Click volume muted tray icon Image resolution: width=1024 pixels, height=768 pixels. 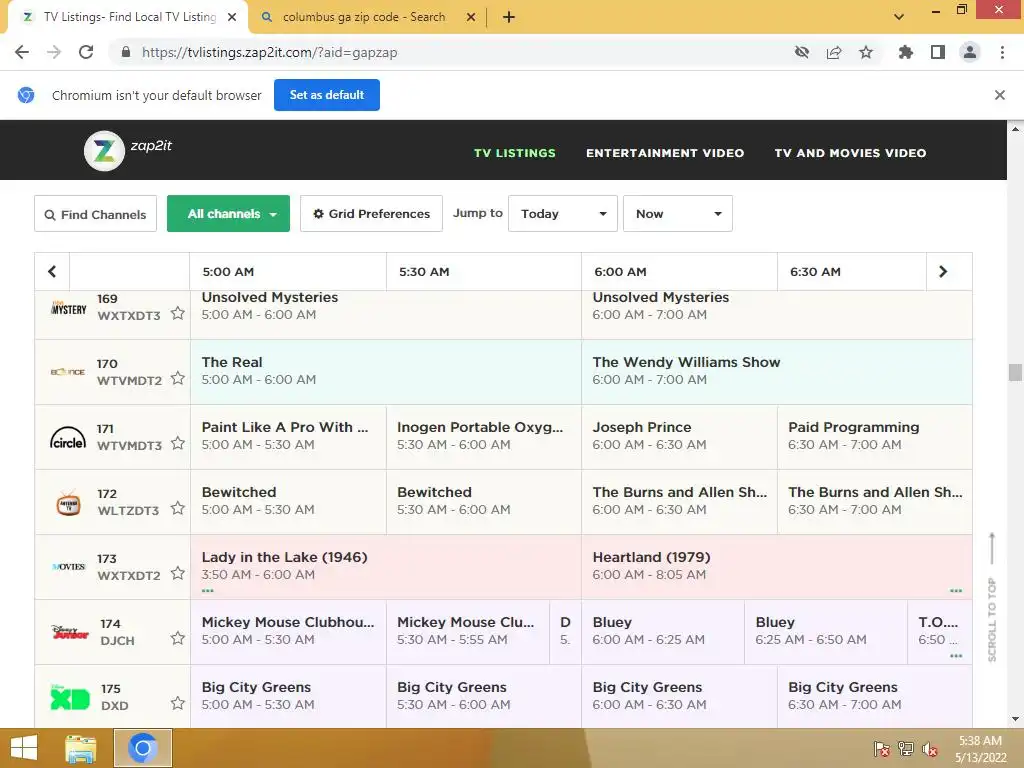pos(930,749)
